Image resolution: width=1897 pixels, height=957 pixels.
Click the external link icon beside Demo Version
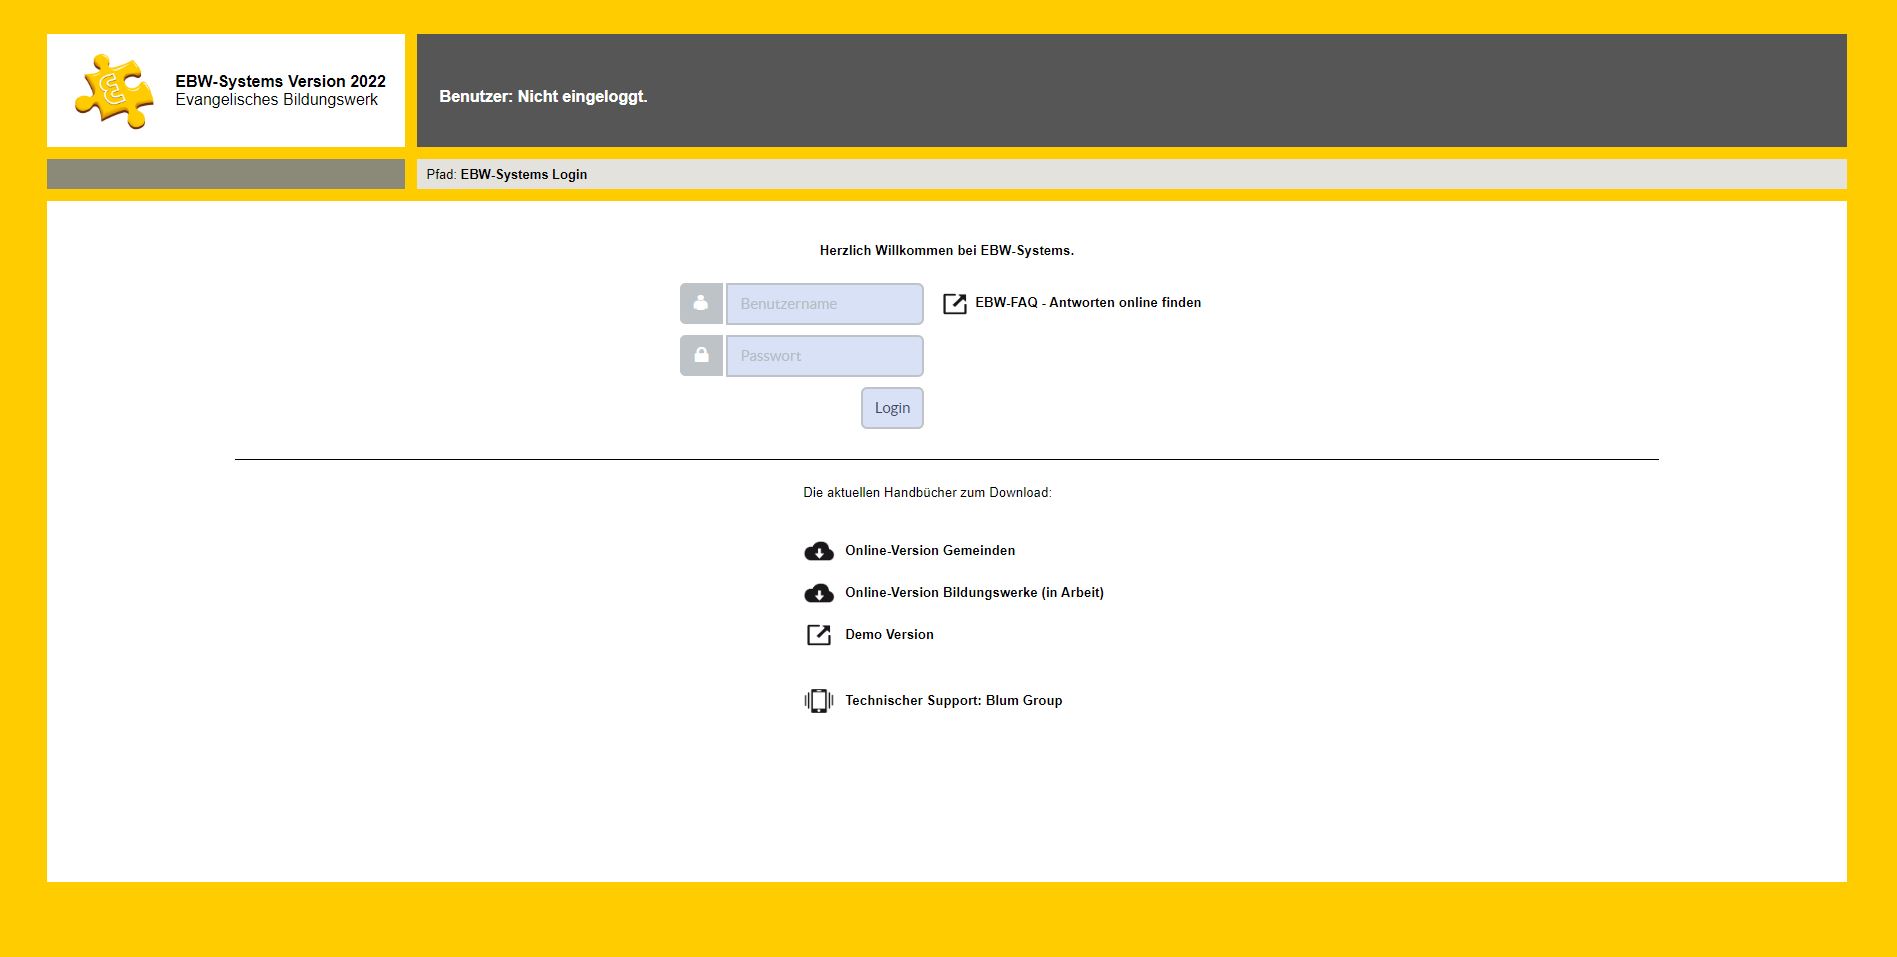[819, 635]
